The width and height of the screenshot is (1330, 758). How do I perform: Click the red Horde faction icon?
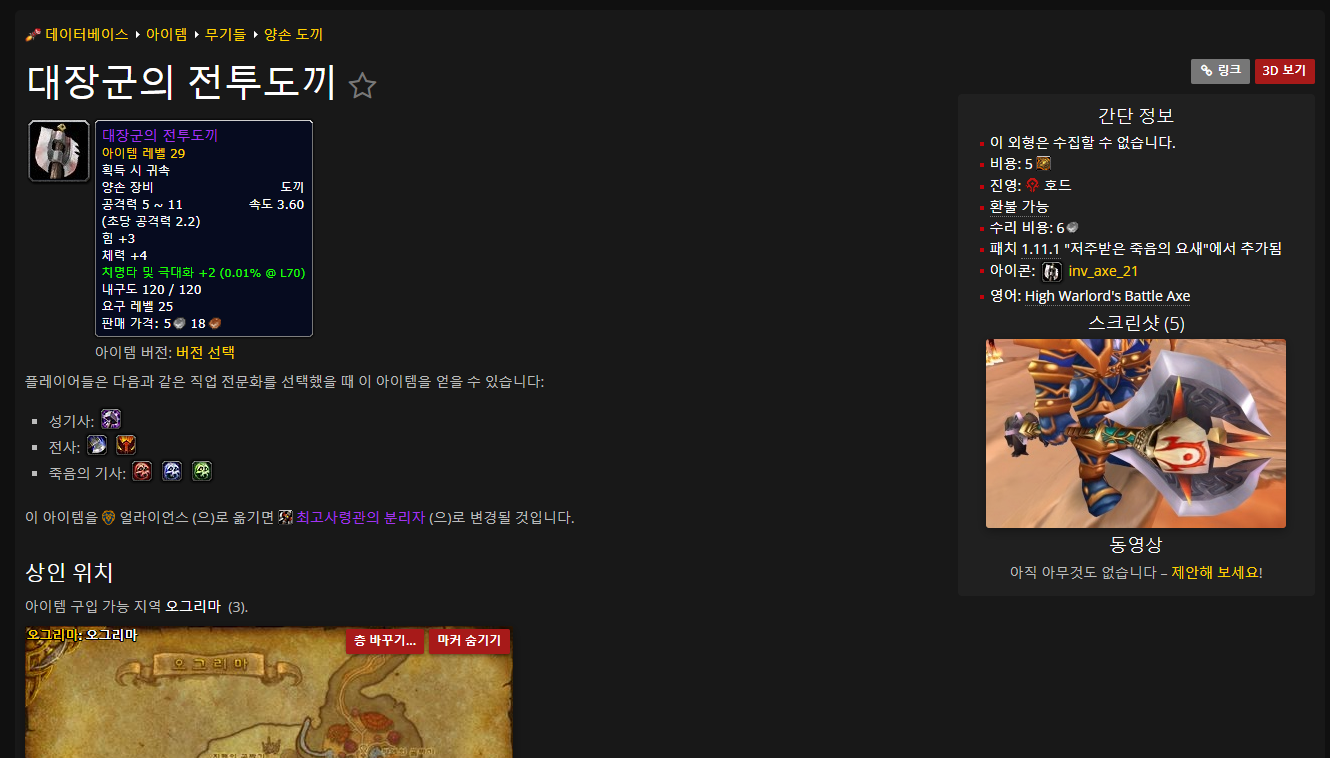coord(1033,185)
